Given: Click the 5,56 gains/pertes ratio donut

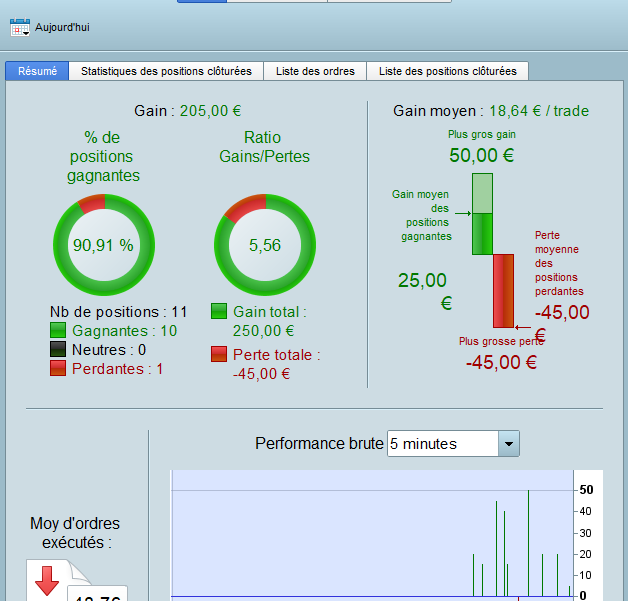Looking at the screenshot, I should tap(265, 245).
